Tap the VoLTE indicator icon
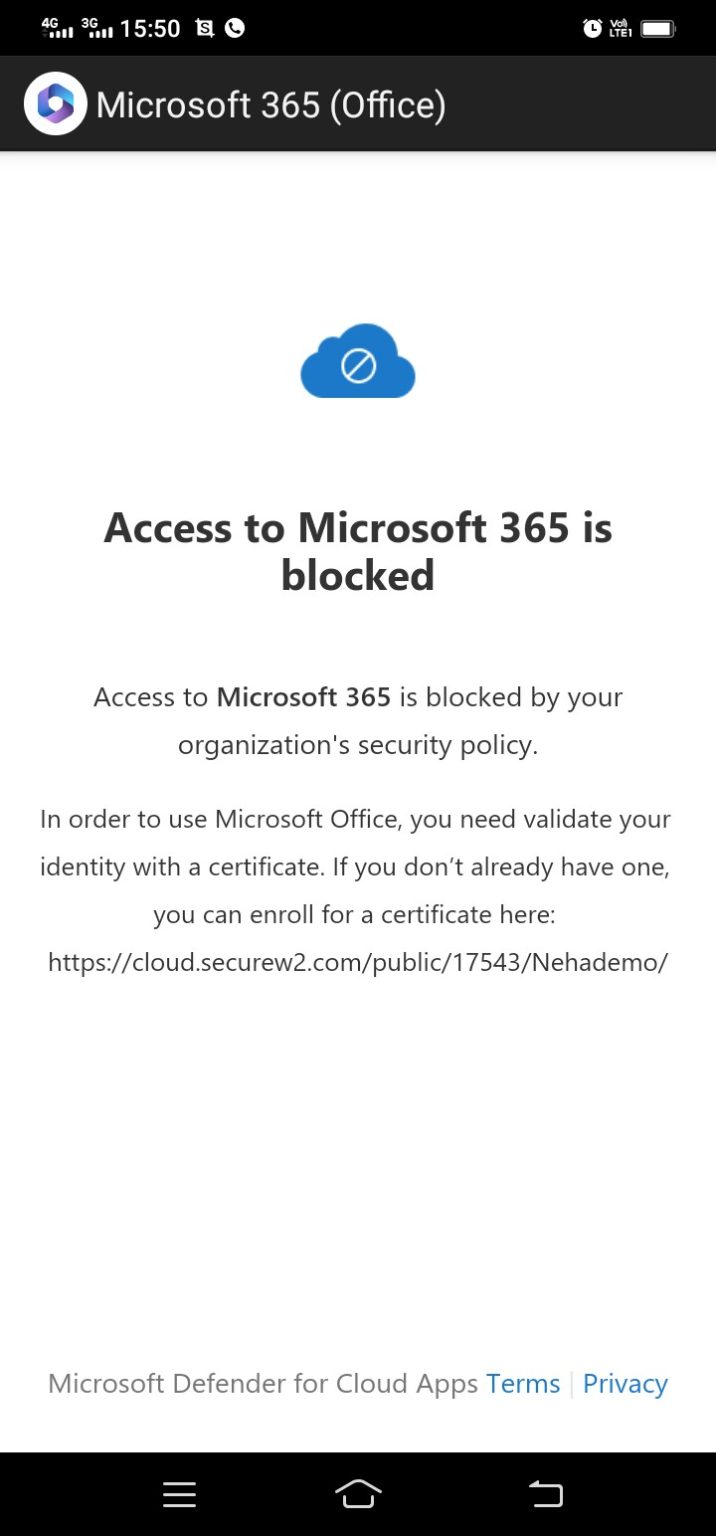This screenshot has height=1536, width=716. click(x=620, y=30)
